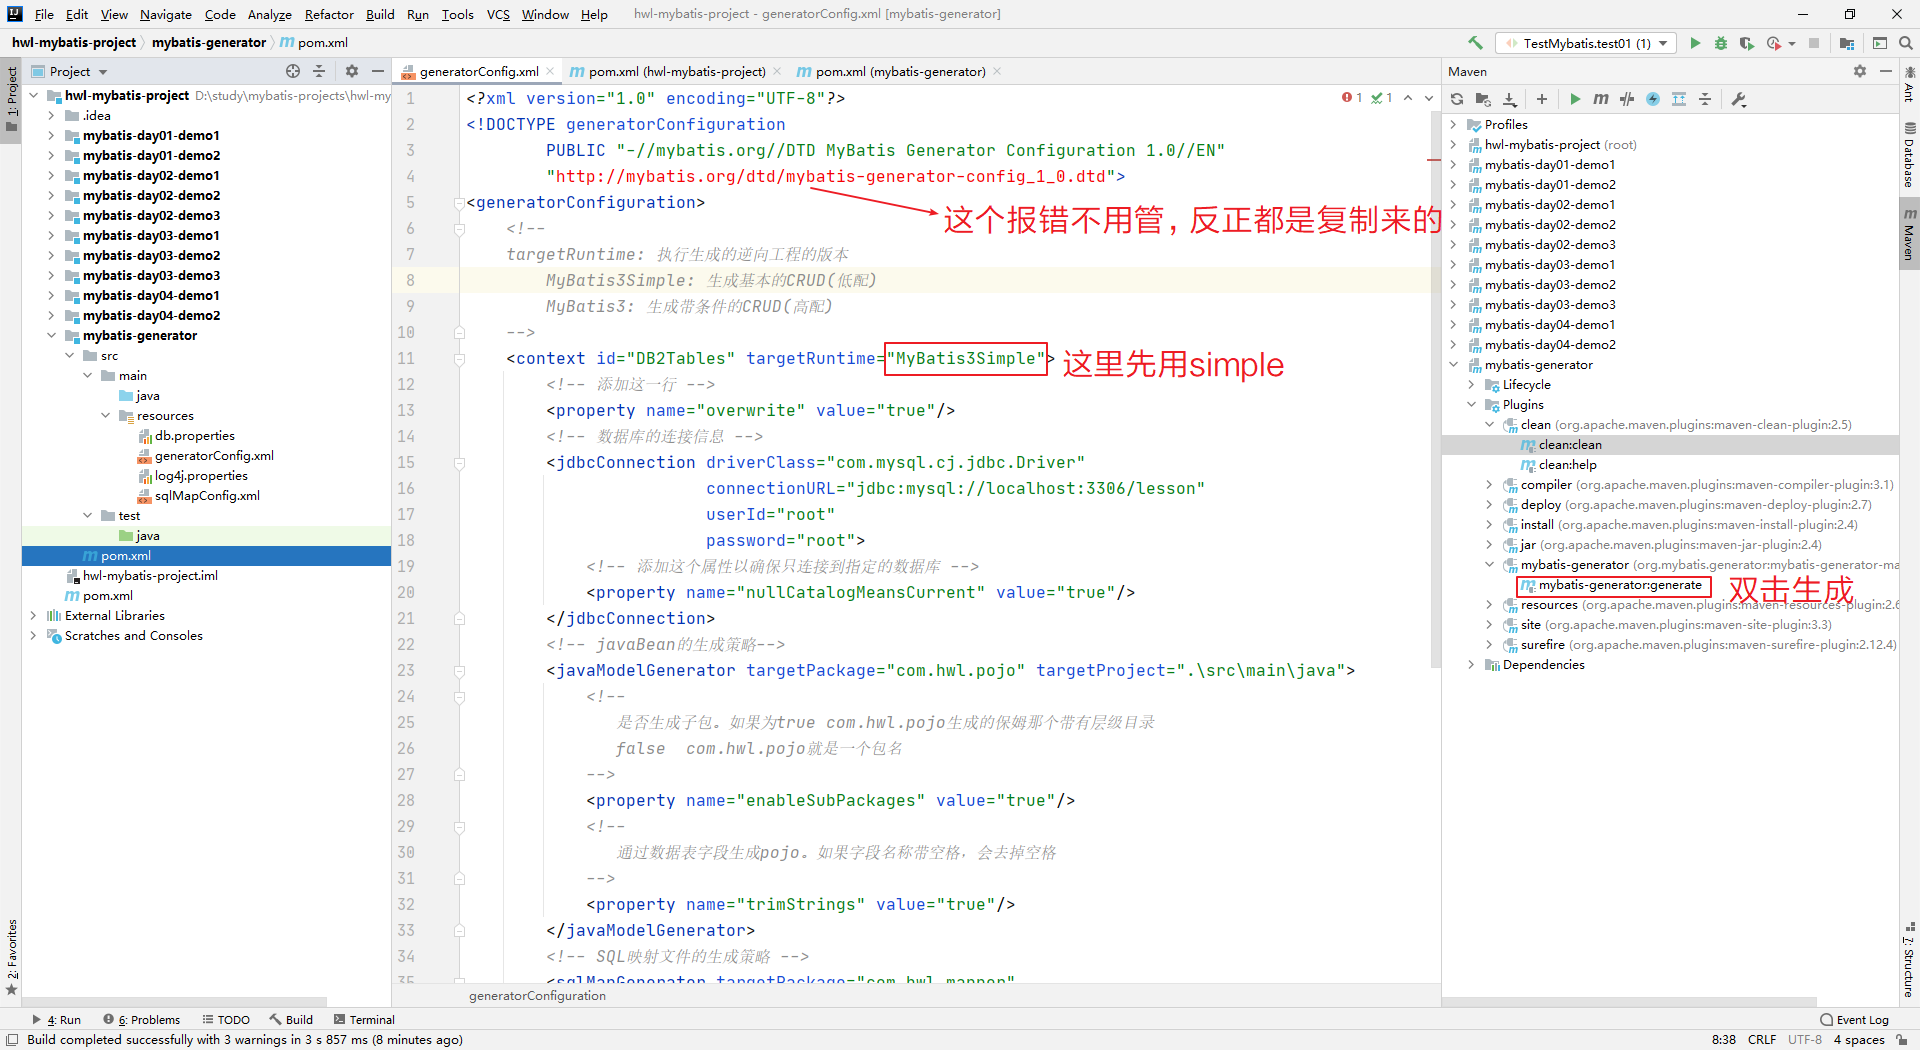Expand External Libraries node
This screenshot has height=1050, width=1920.
34,615
